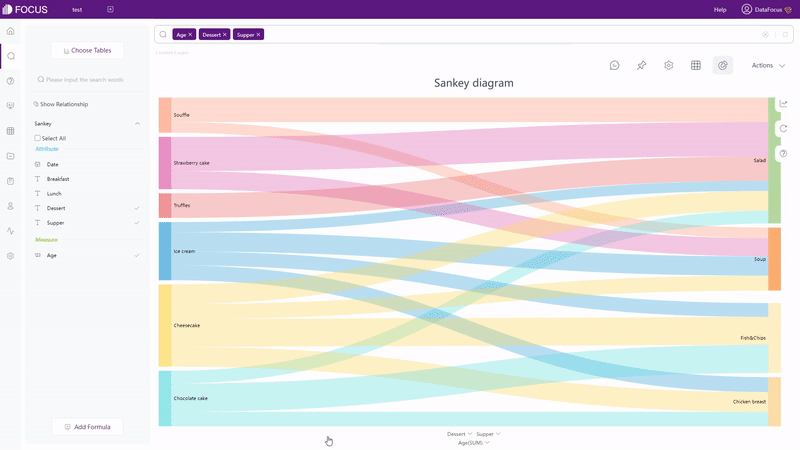The width and height of the screenshot is (800, 450).
Task: Select the chart view icon
Action: click(x=722, y=65)
